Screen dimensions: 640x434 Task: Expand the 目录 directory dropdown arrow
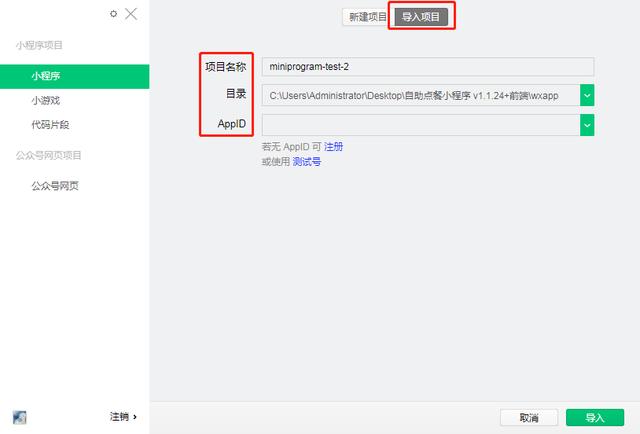coord(587,95)
